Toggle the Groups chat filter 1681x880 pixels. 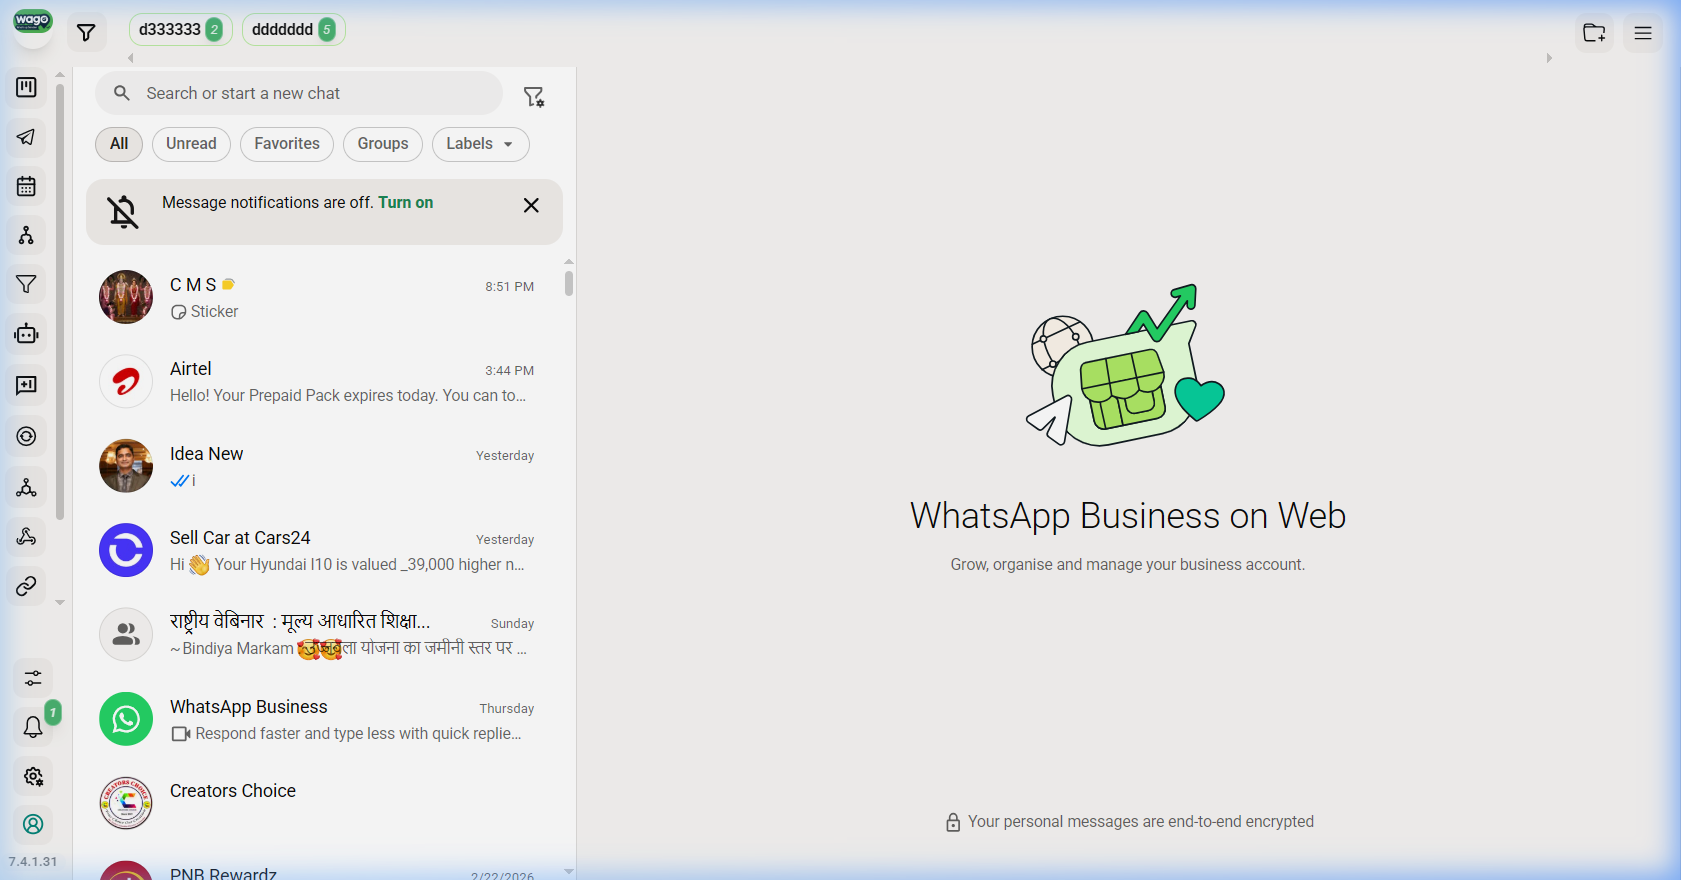point(383,144)
